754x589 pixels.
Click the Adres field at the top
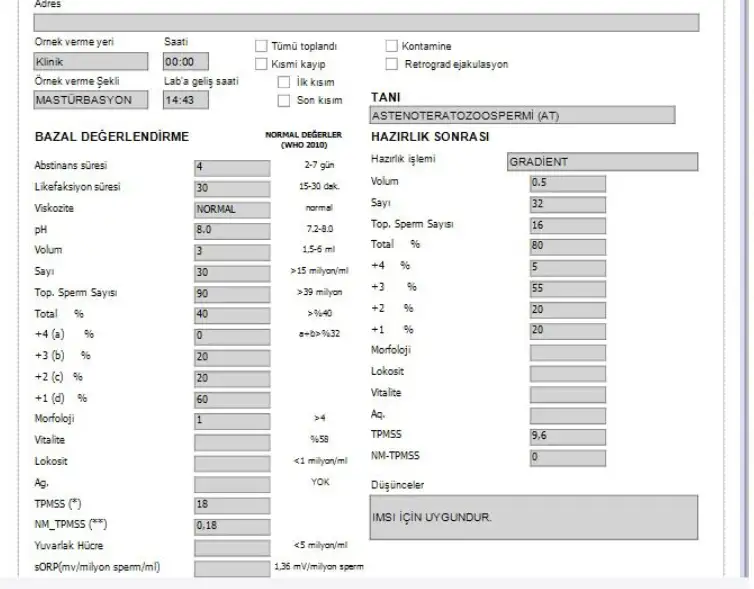(x=366, y=23)
